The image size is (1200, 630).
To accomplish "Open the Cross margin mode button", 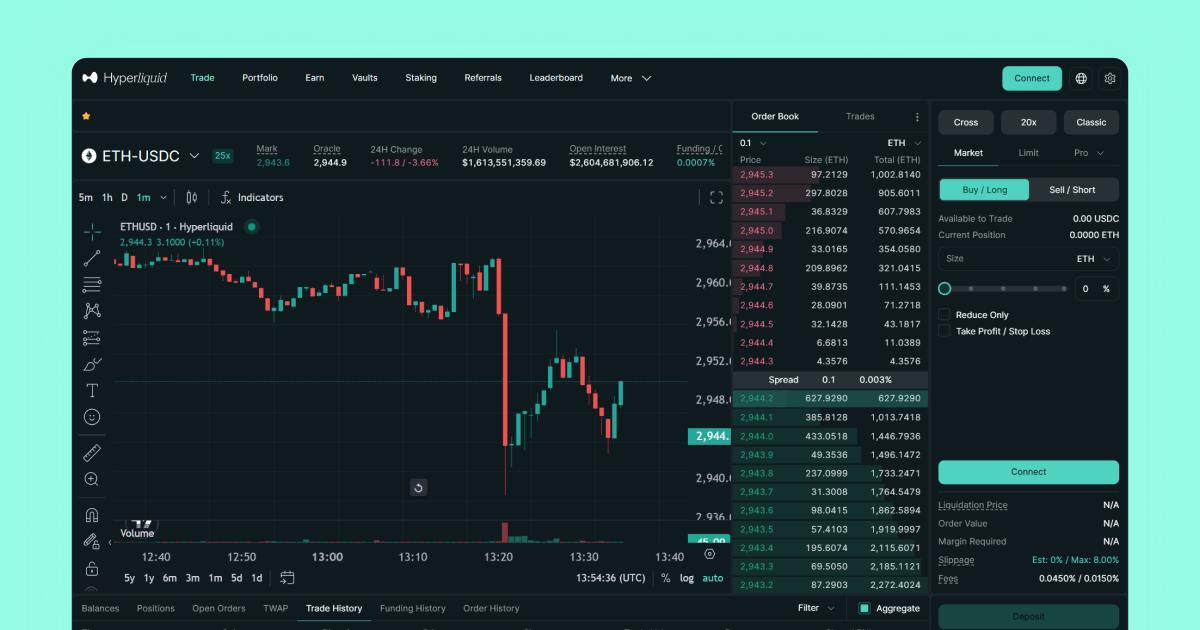I will point(966,122).
